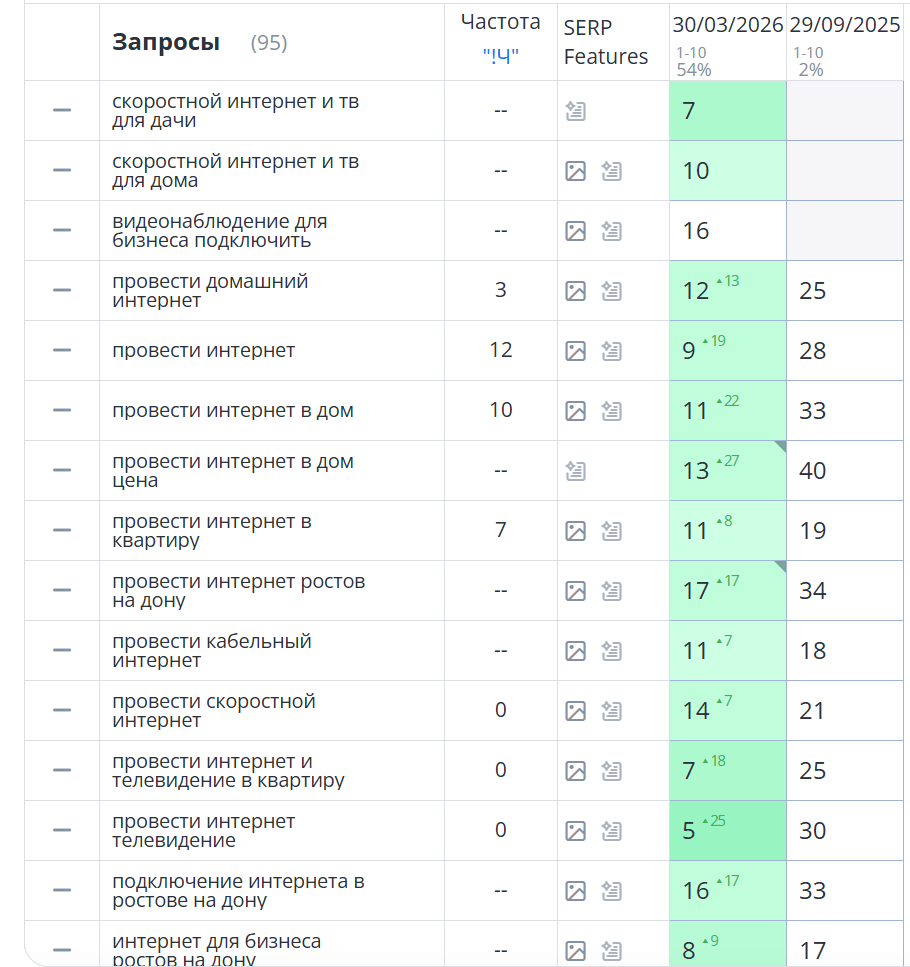
Task: Collapse row 'провести домашний интернет' using its dash
Action: click(62, 290)
